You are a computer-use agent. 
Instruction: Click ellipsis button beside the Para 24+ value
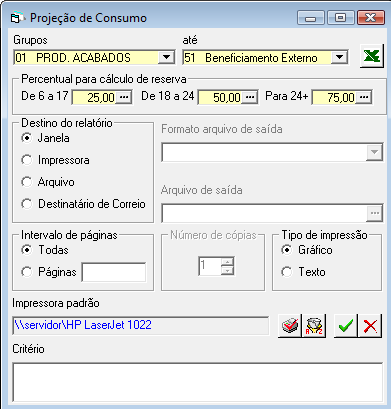coord(364,97)
